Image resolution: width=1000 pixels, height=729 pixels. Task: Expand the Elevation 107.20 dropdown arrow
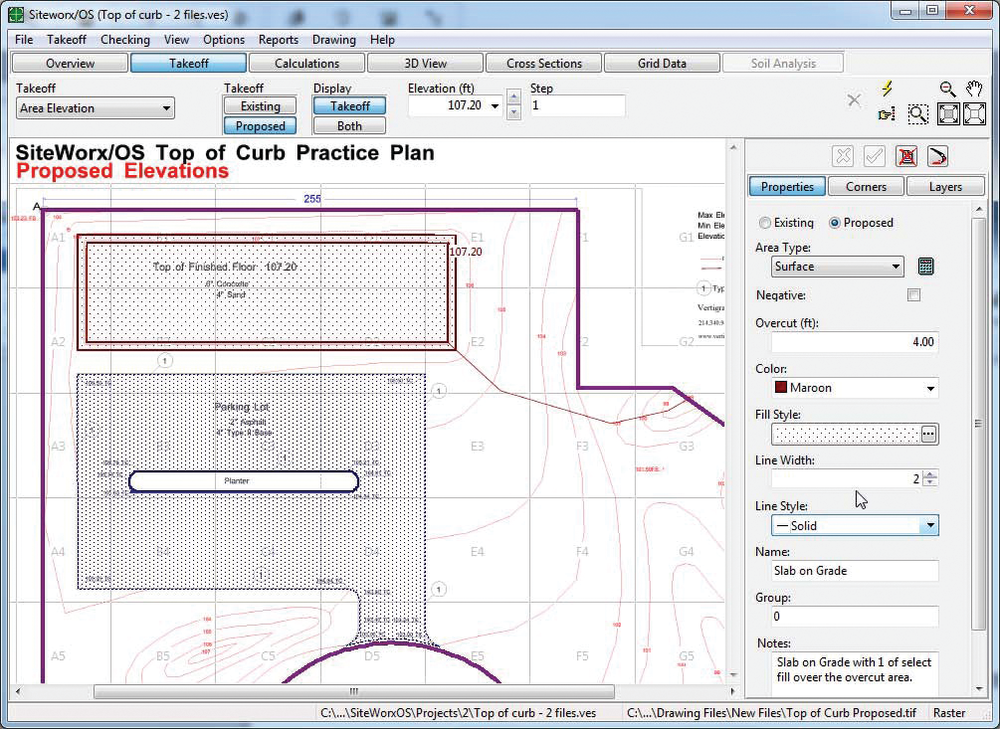[x=495, y=106]
